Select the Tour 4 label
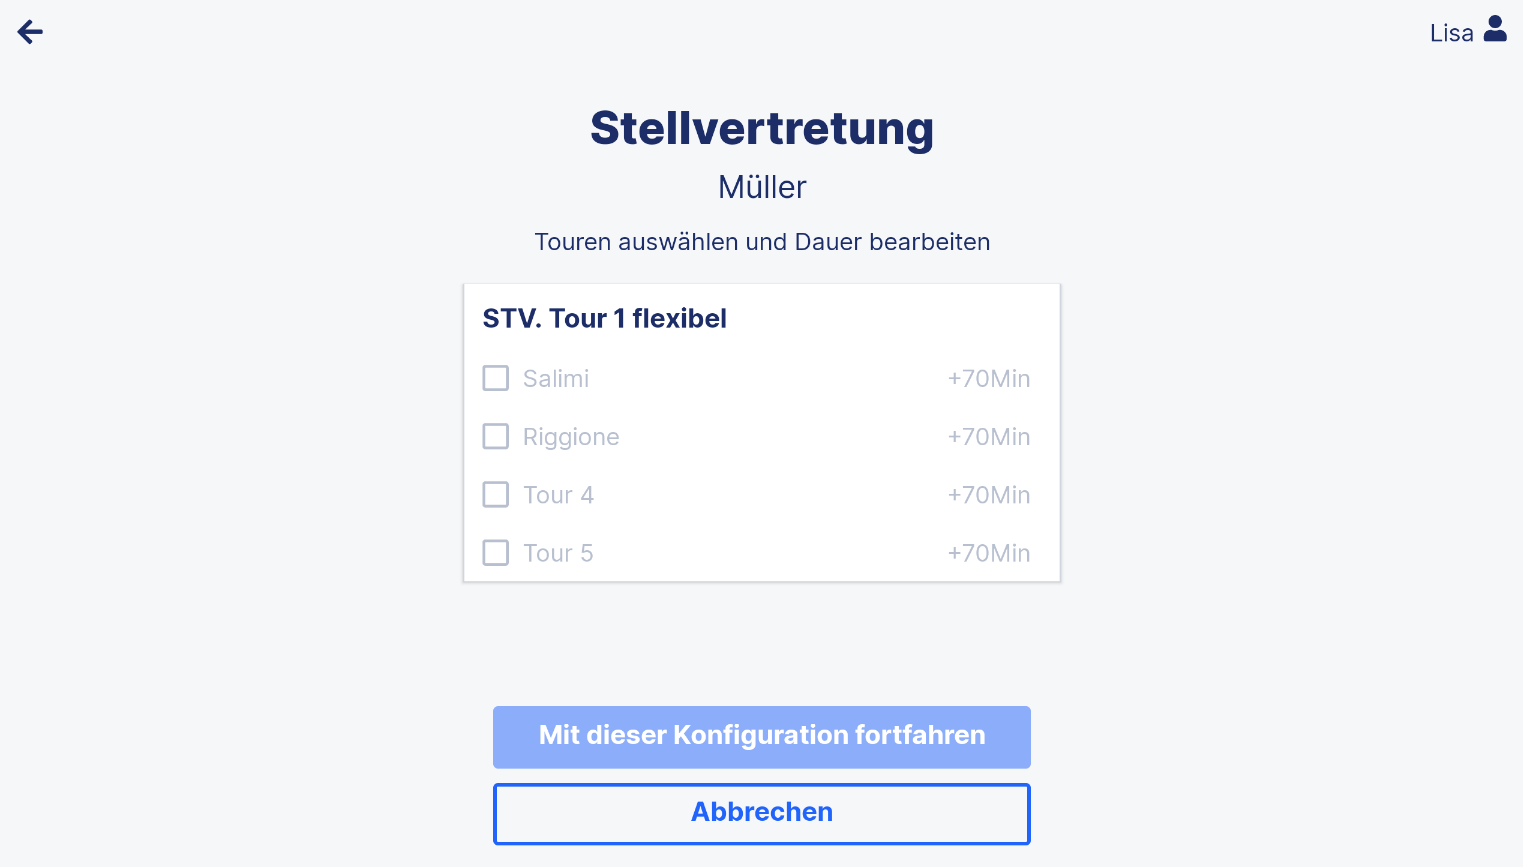This screenshot has width=1523, height=867. pyautogui.click(x=558, y=495)
